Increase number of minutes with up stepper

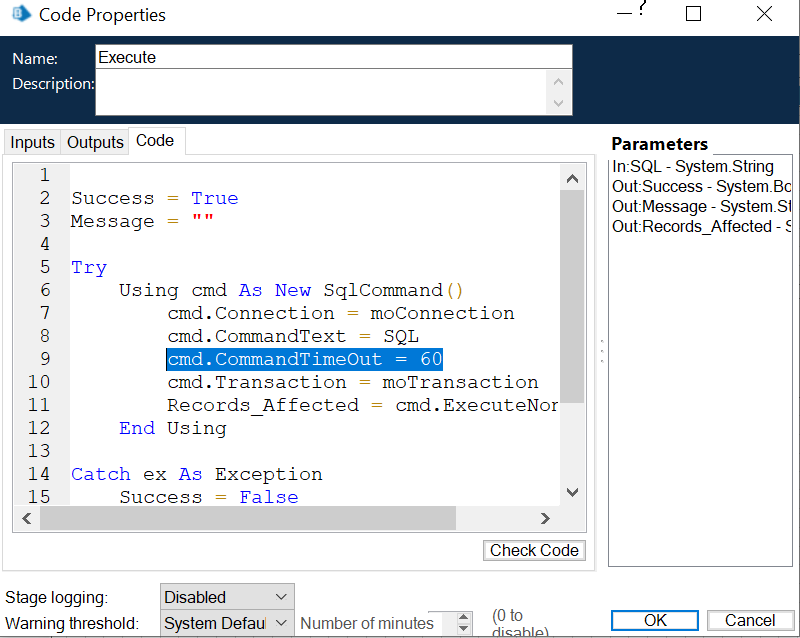click(463, 617)
